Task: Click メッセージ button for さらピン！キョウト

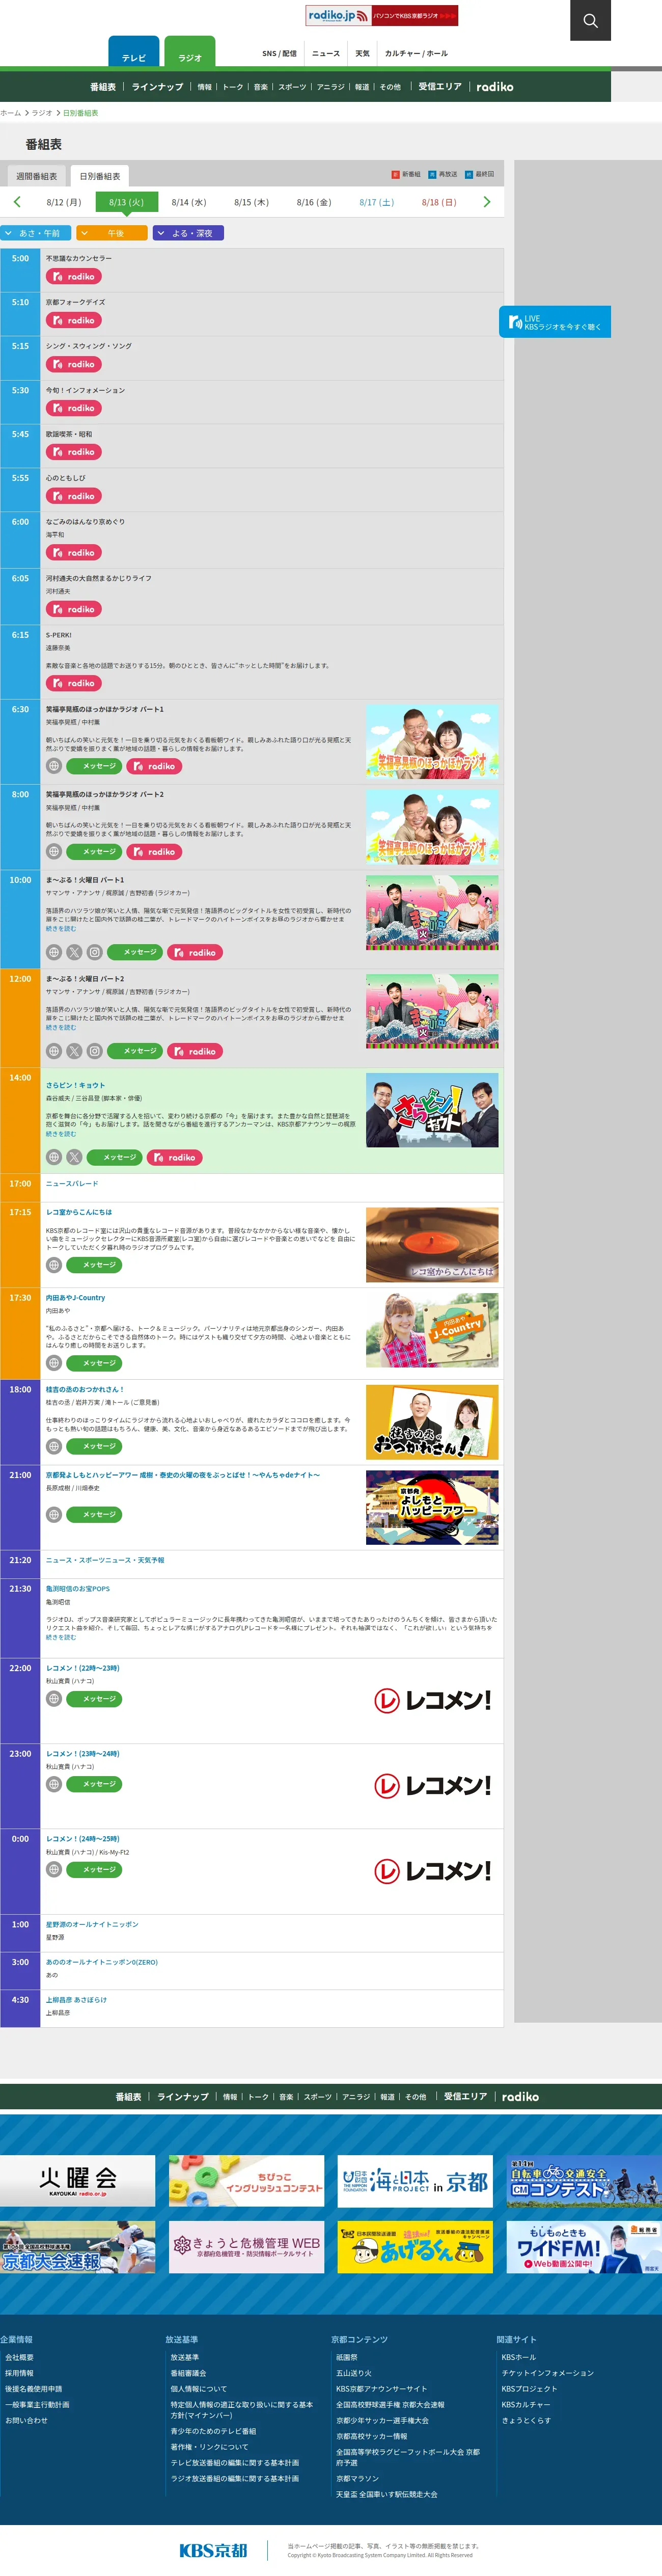Action: pyautogui.click(x=114, y=1157)
